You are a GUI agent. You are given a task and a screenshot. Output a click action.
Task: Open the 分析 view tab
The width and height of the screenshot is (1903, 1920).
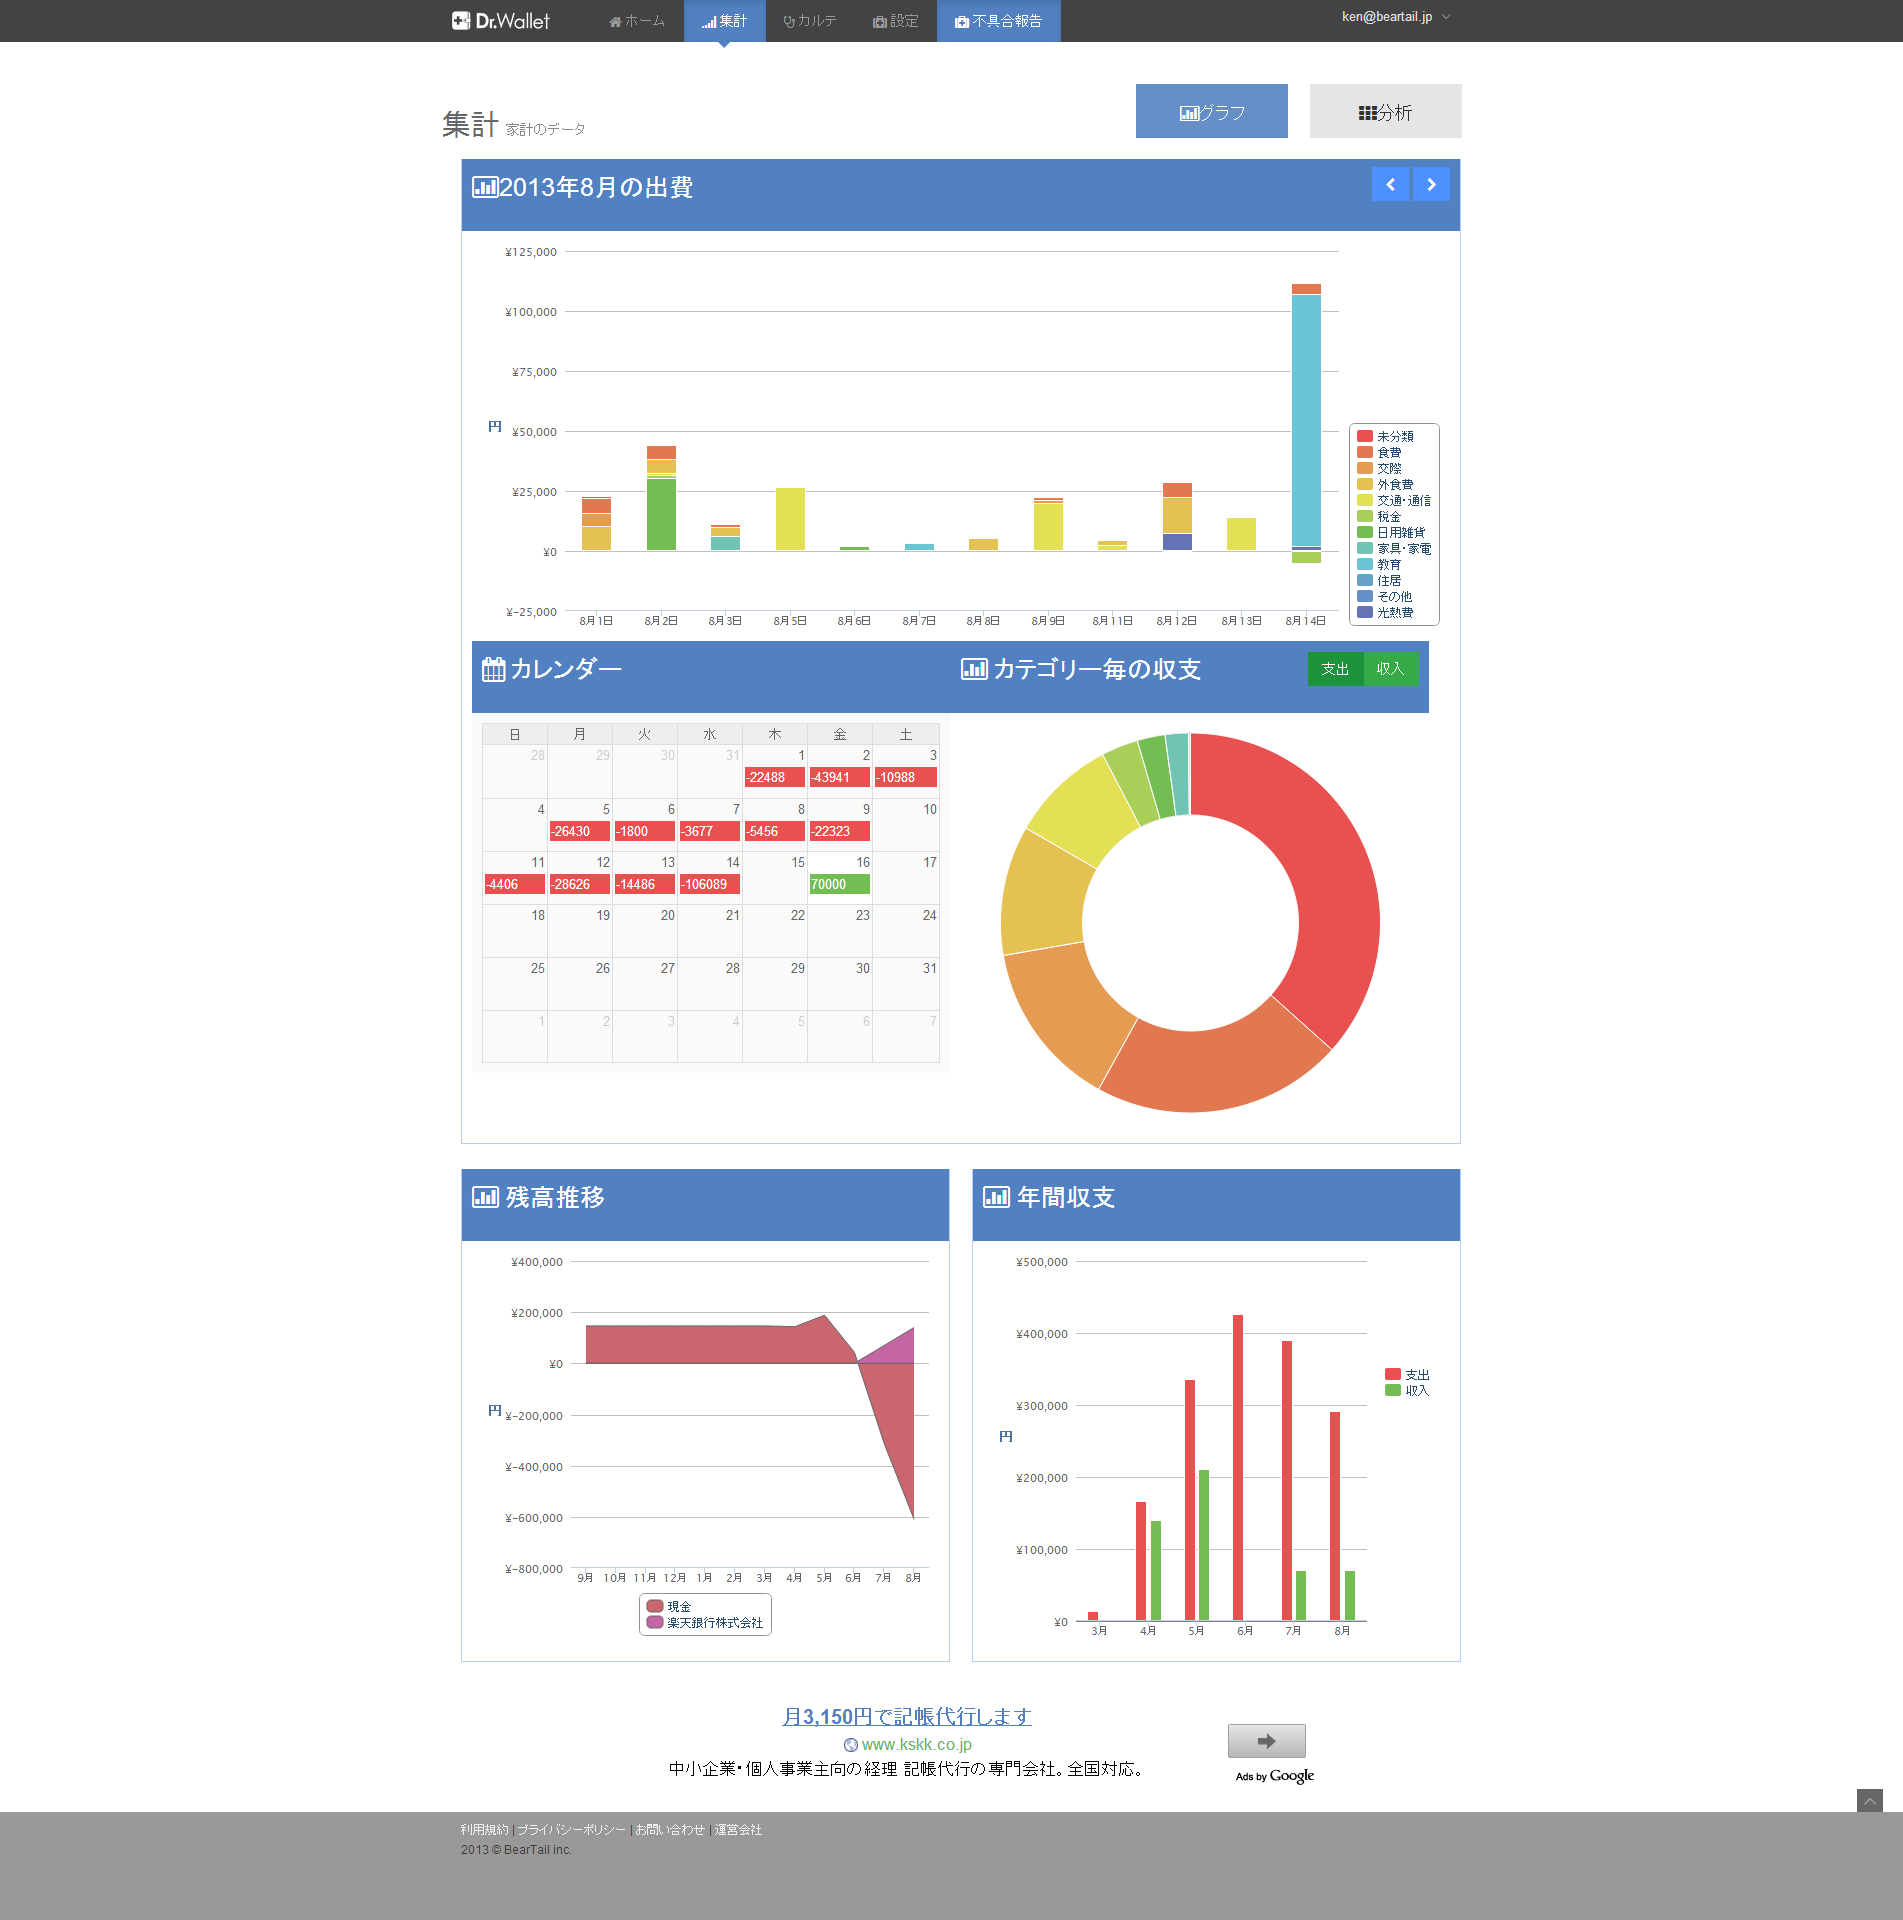click(x=1385, y=112)
